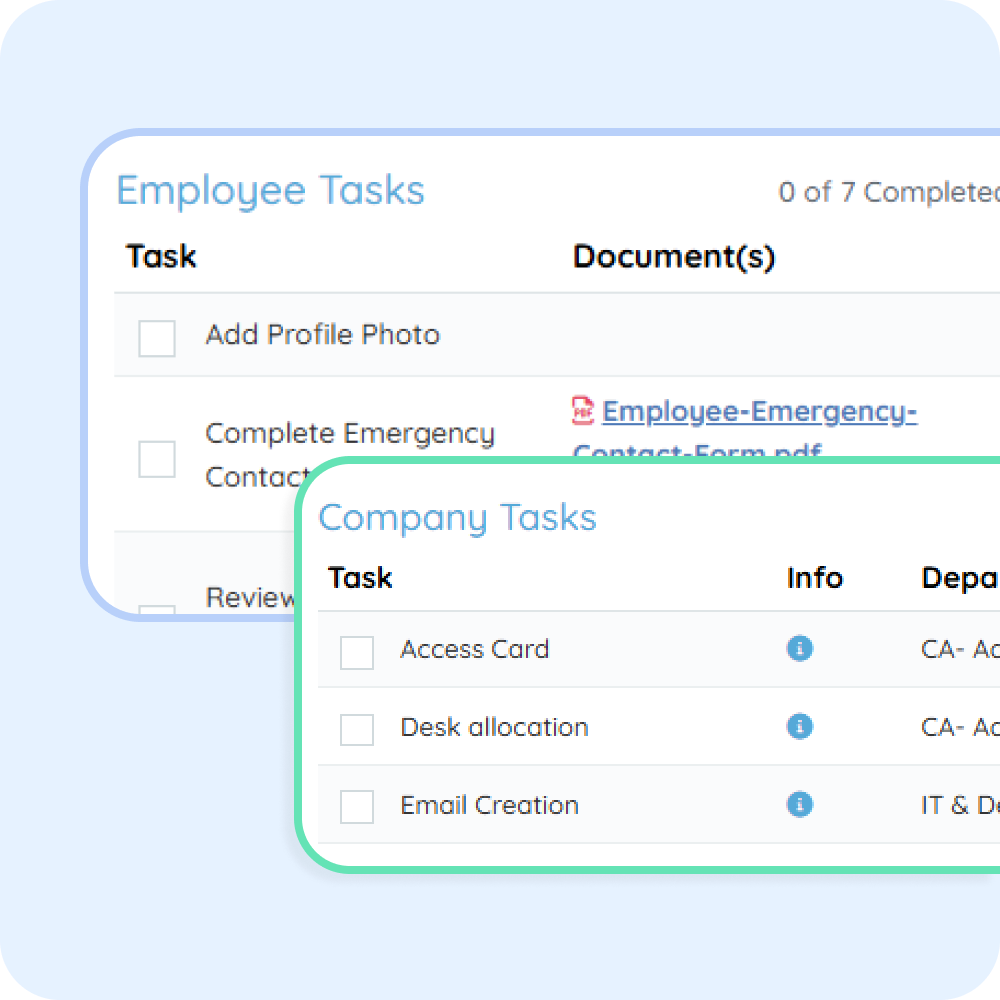Open info icon for Desk allocation
This screenshot has width=1000, height=1000.
tap(799, 726)
